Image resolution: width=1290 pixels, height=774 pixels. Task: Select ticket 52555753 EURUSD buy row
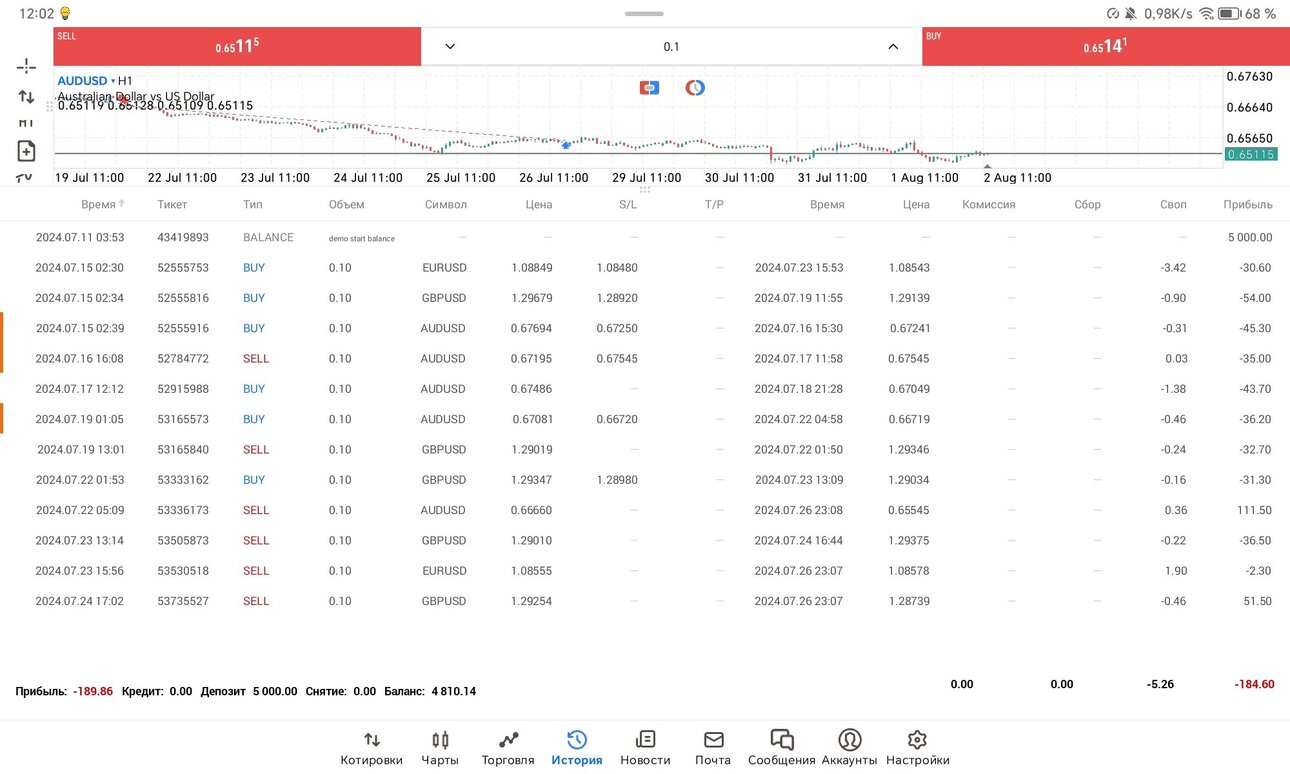point(645,268)
